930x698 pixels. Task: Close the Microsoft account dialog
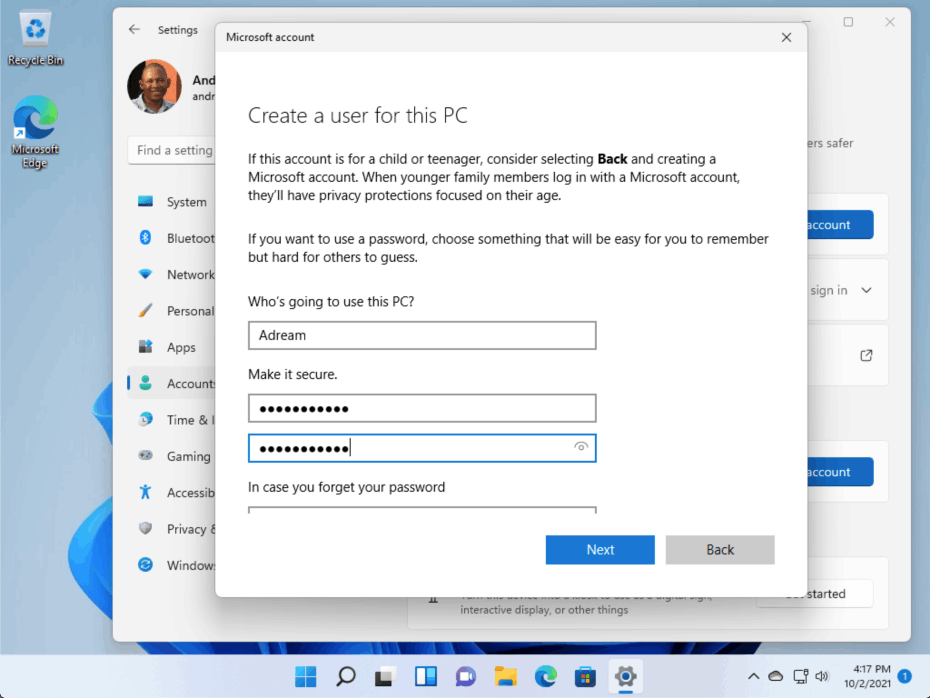(786, 37)
